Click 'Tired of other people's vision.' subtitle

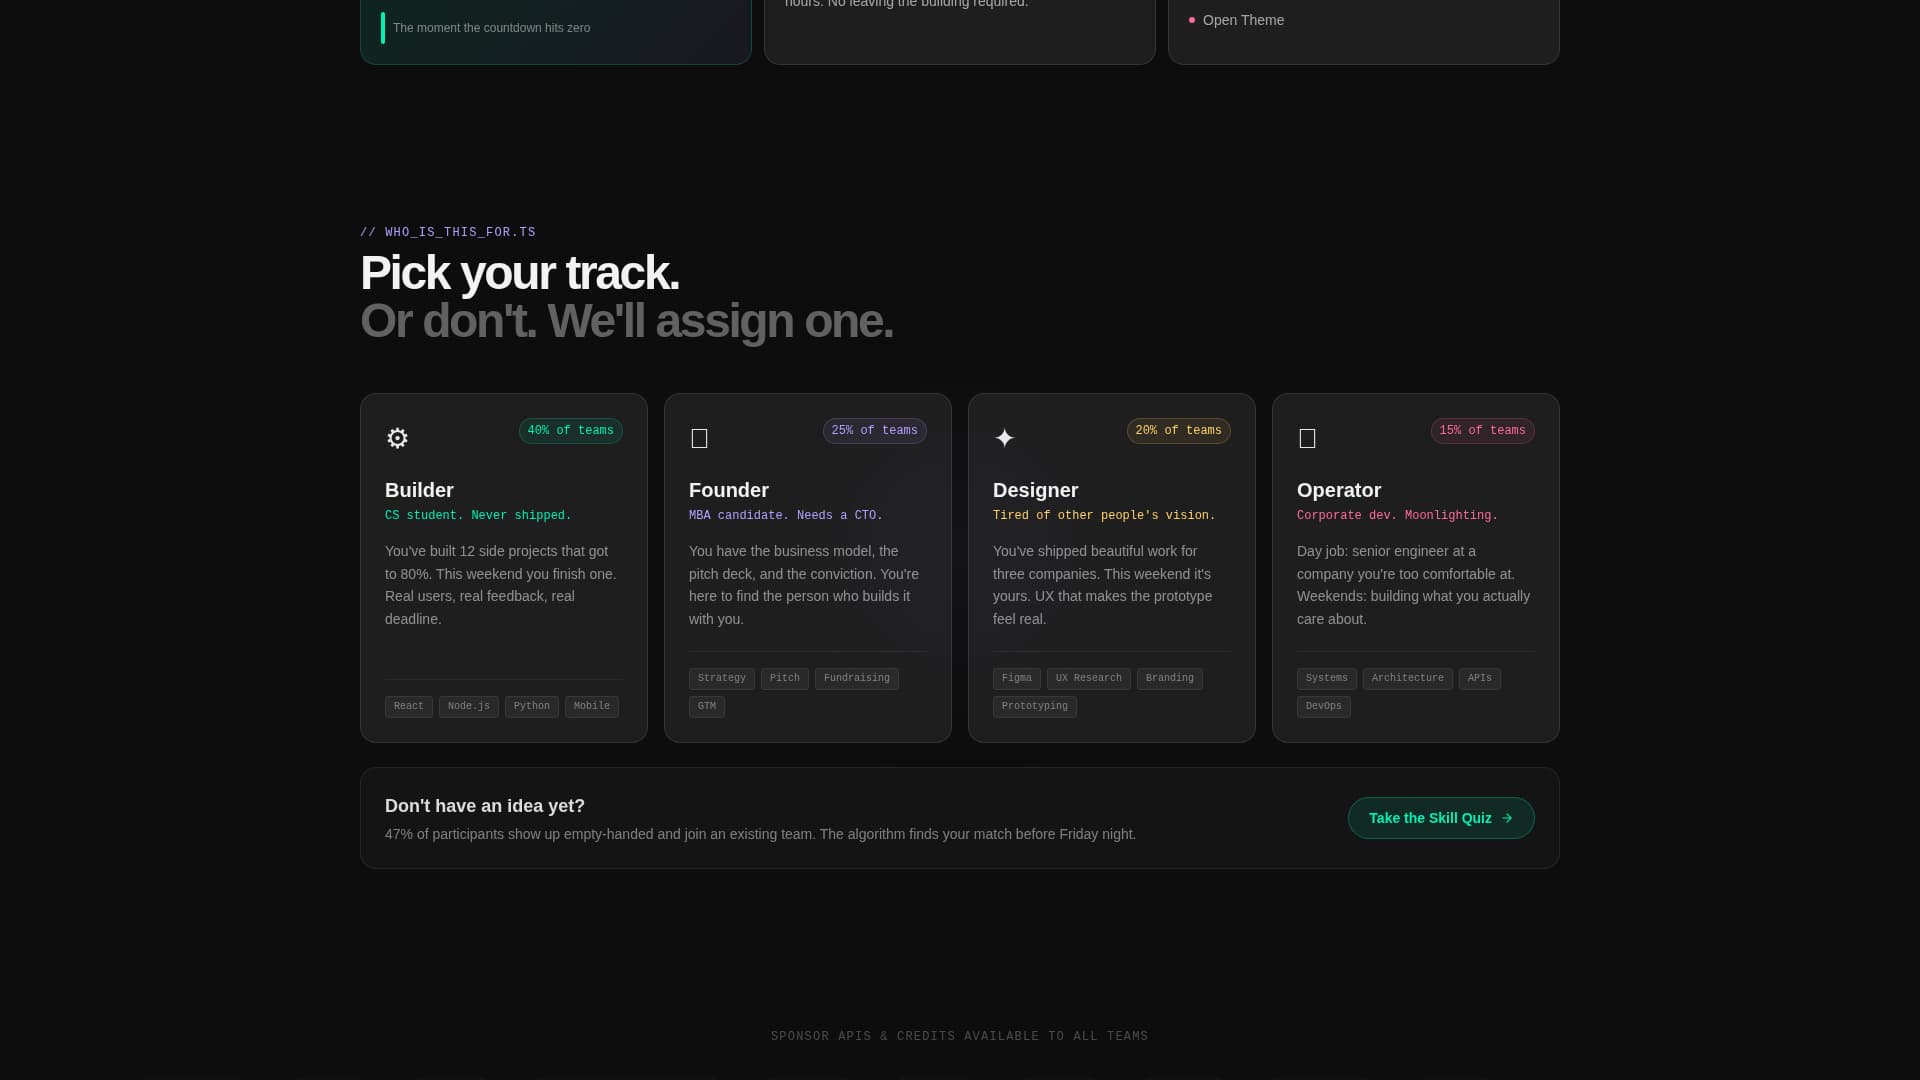tap(1104, 516)
